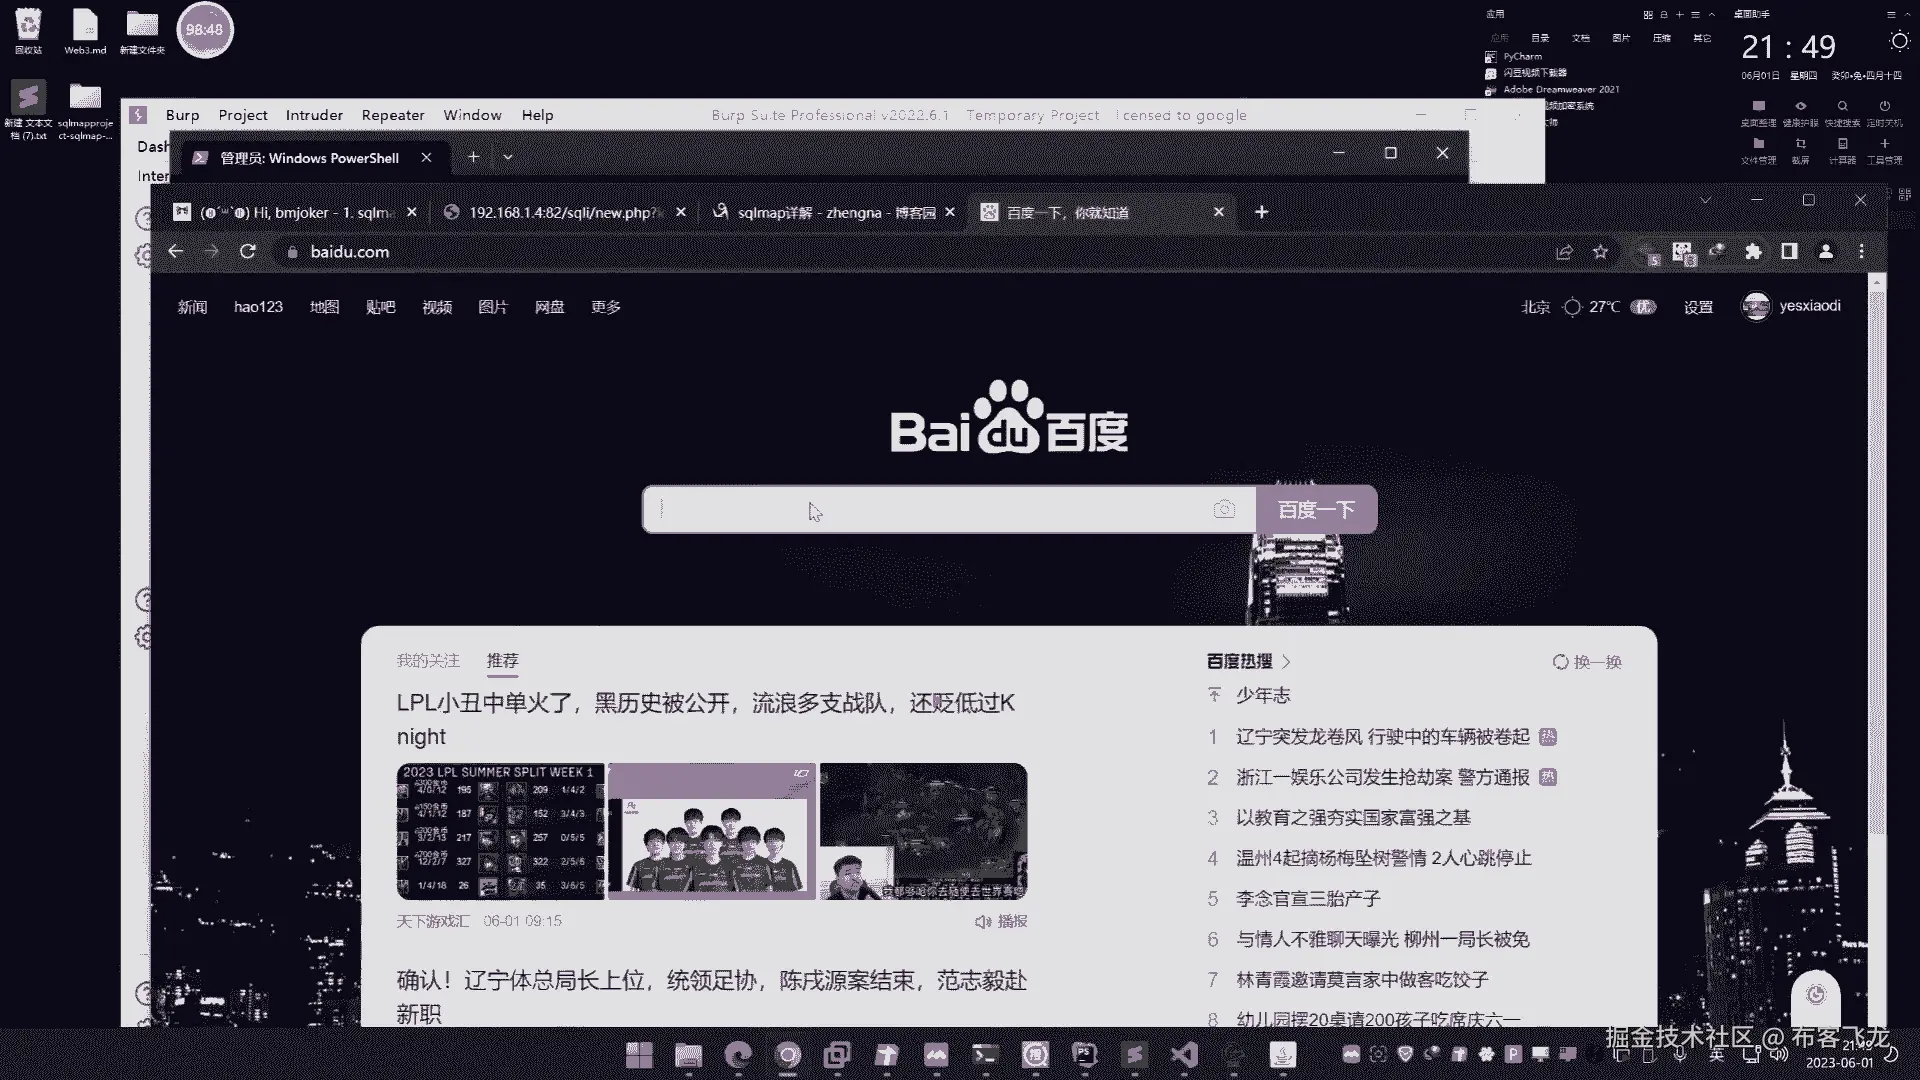Open hot search 李念官宣三胎产子

pyautogui.click(x=1307, y=898)
